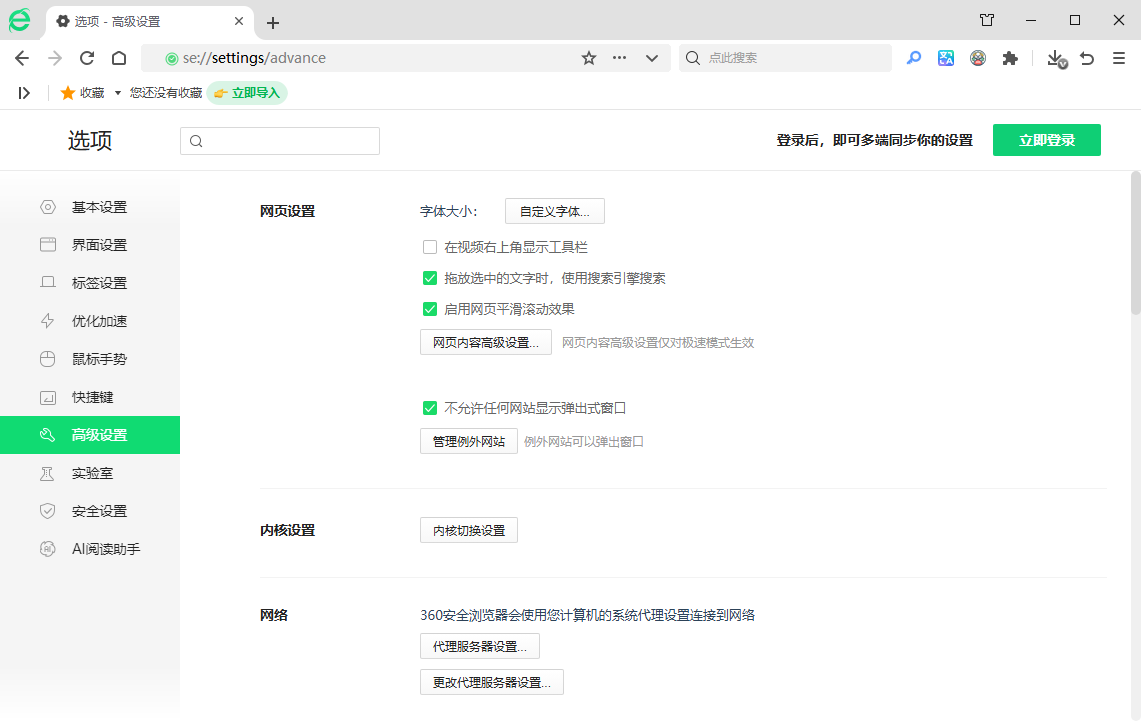Open the hamburger main menu

click(1119, 58)
